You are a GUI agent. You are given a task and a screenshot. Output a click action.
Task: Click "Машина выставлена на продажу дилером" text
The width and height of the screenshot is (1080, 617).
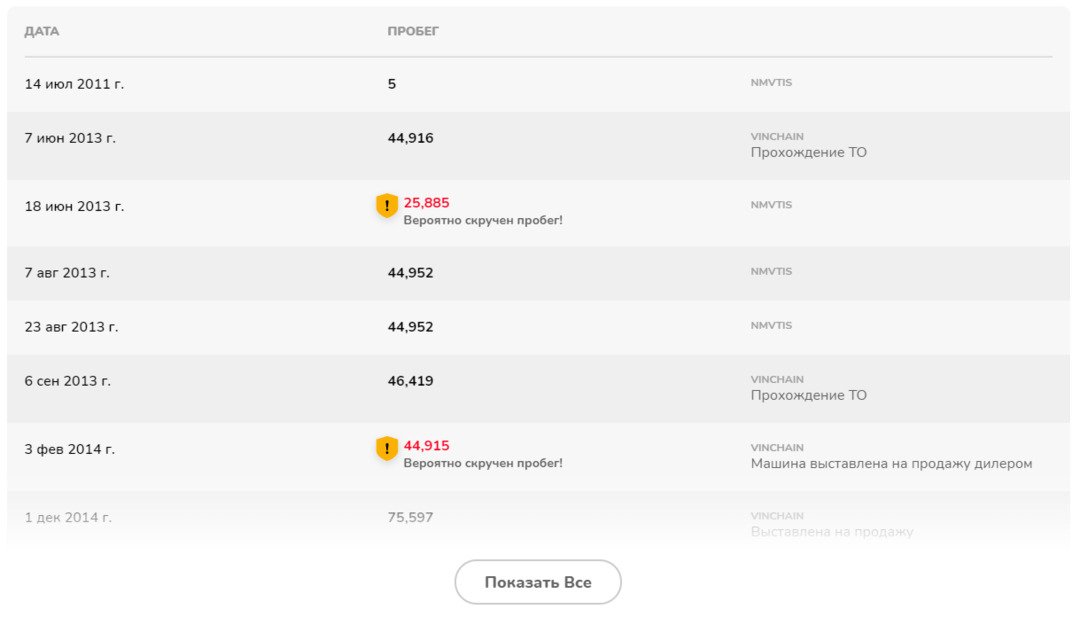pyautogui.click(x=891, y=464)
